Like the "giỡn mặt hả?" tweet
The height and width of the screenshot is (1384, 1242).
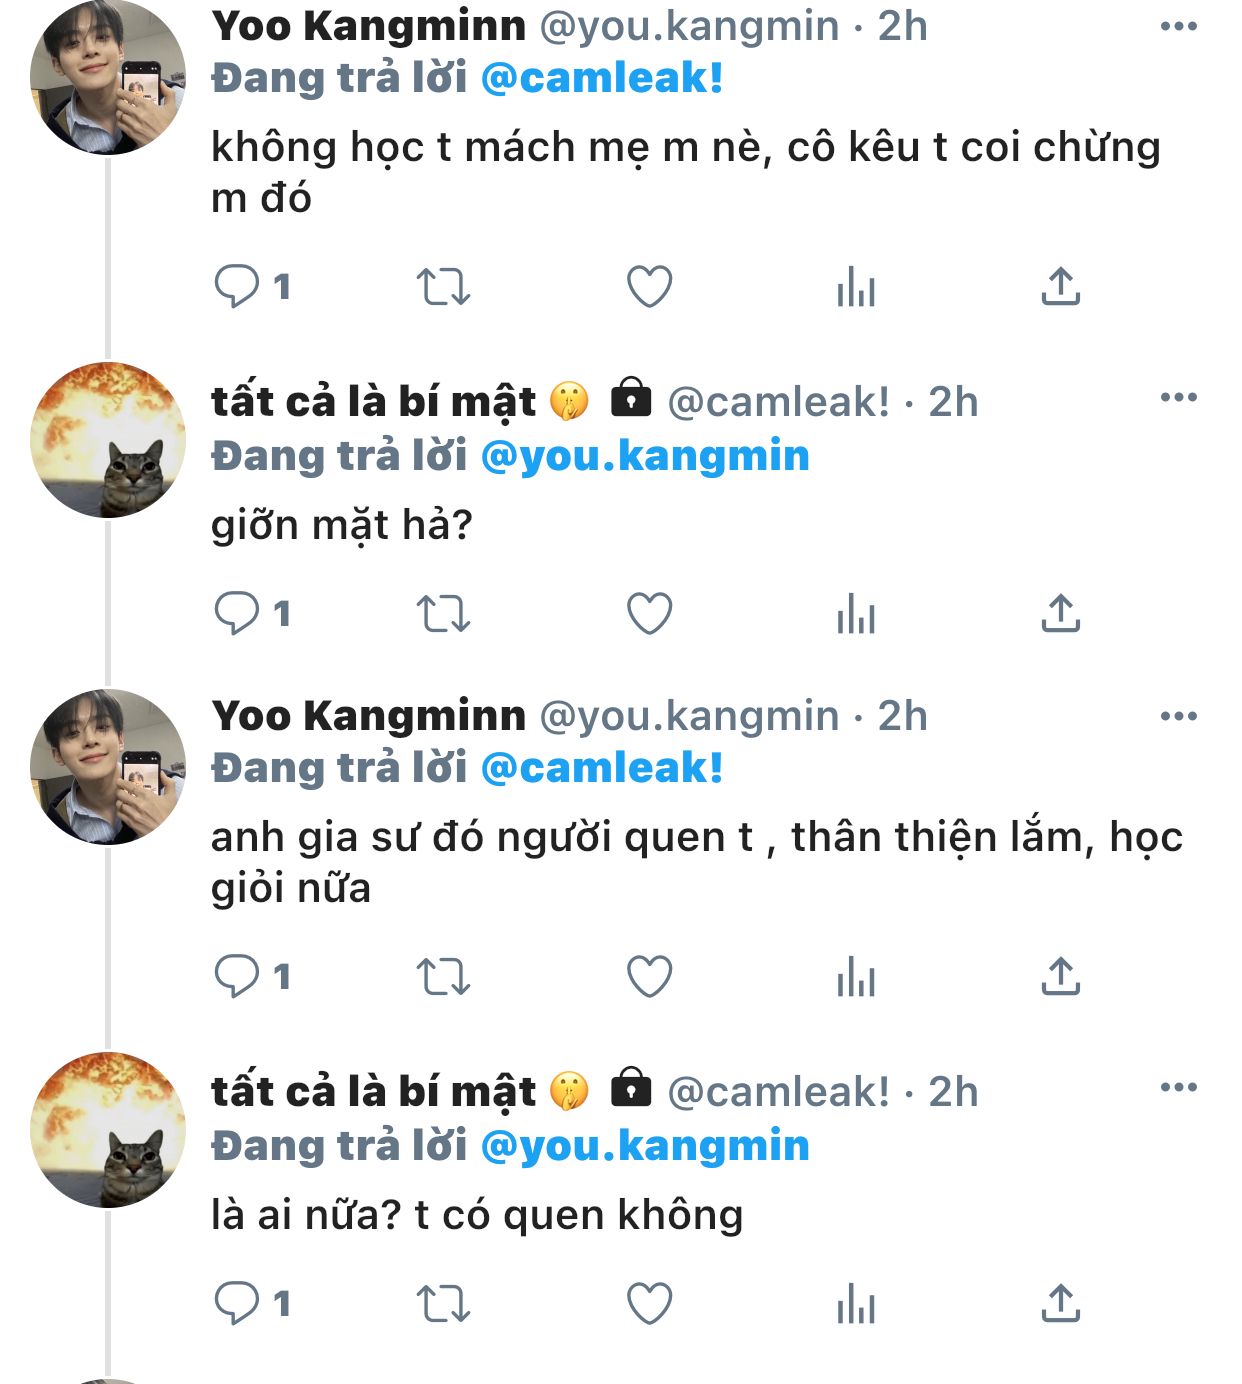click(x=649, y=614)
